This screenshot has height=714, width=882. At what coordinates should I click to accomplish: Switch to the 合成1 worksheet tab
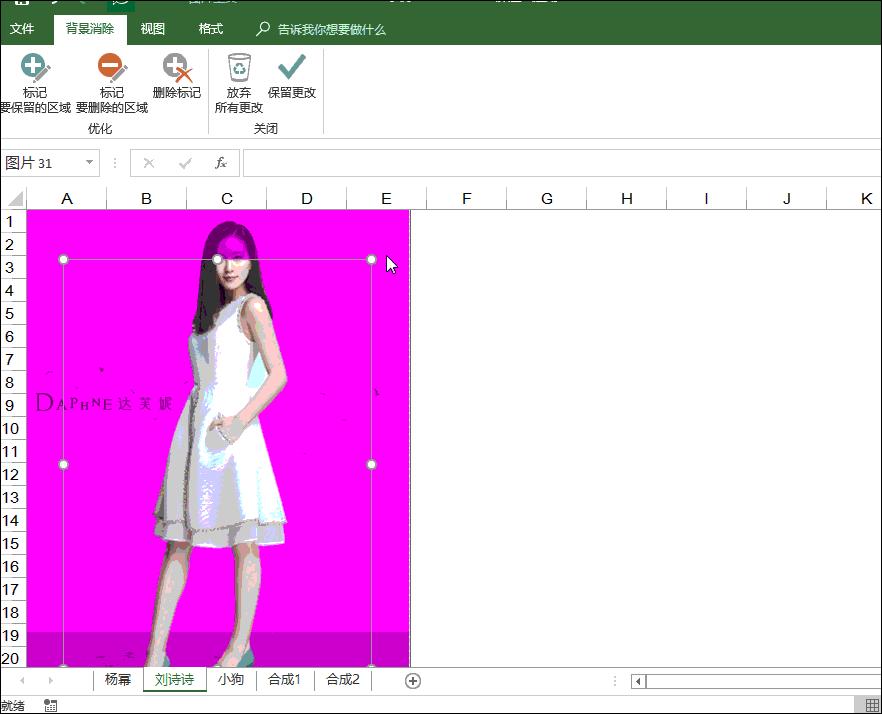pyautogui.click(x=283, y=679)
